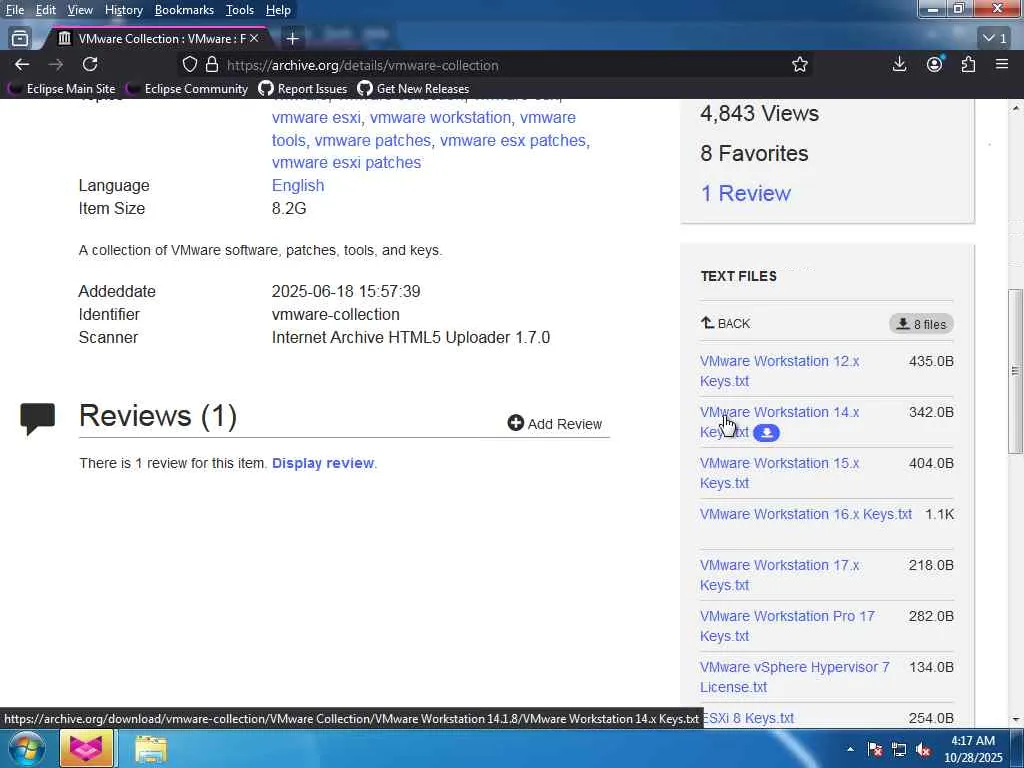Open the downloads panel

tap(899, 64)
